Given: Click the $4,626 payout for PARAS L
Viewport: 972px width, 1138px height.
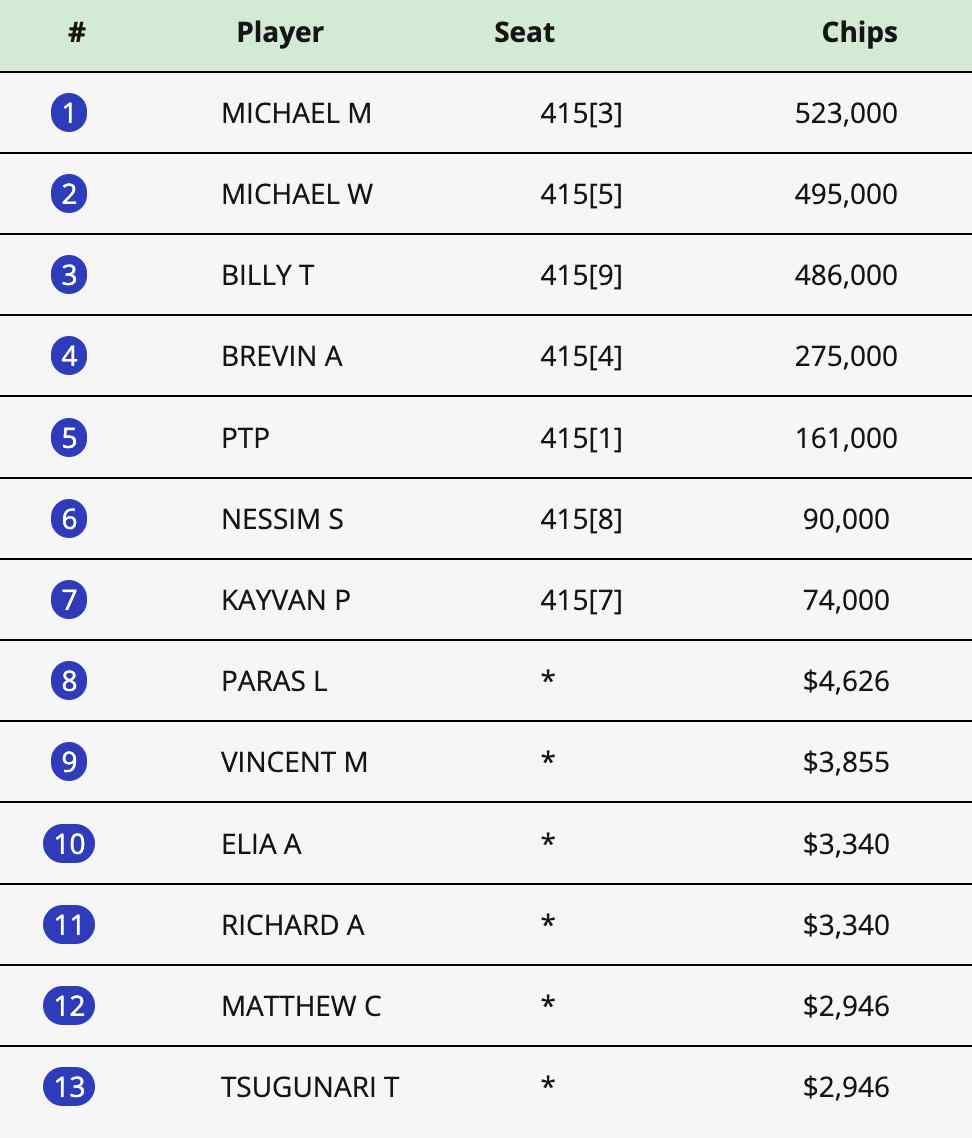Looking at the screenshot, I should click(x=845, y=681).
